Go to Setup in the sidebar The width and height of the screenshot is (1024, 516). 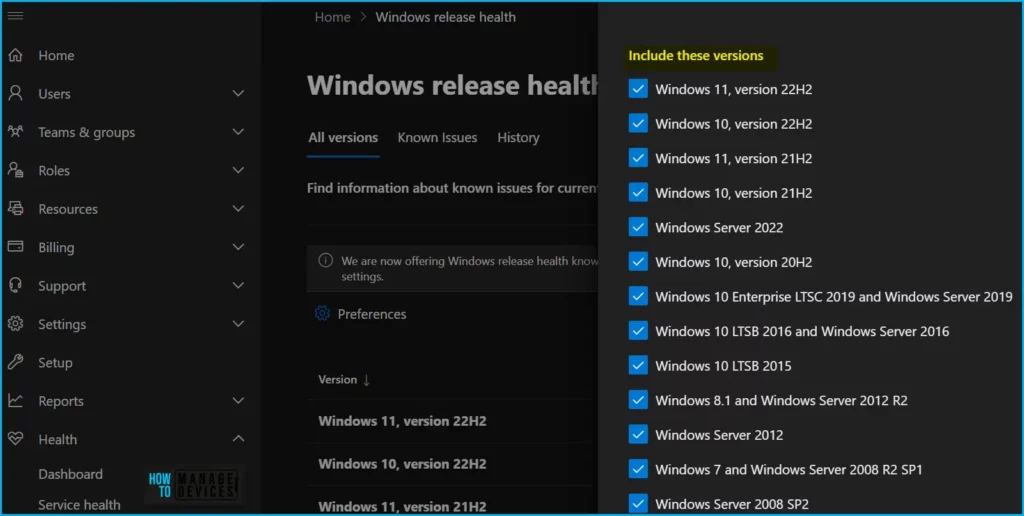(x=55, y=363)
